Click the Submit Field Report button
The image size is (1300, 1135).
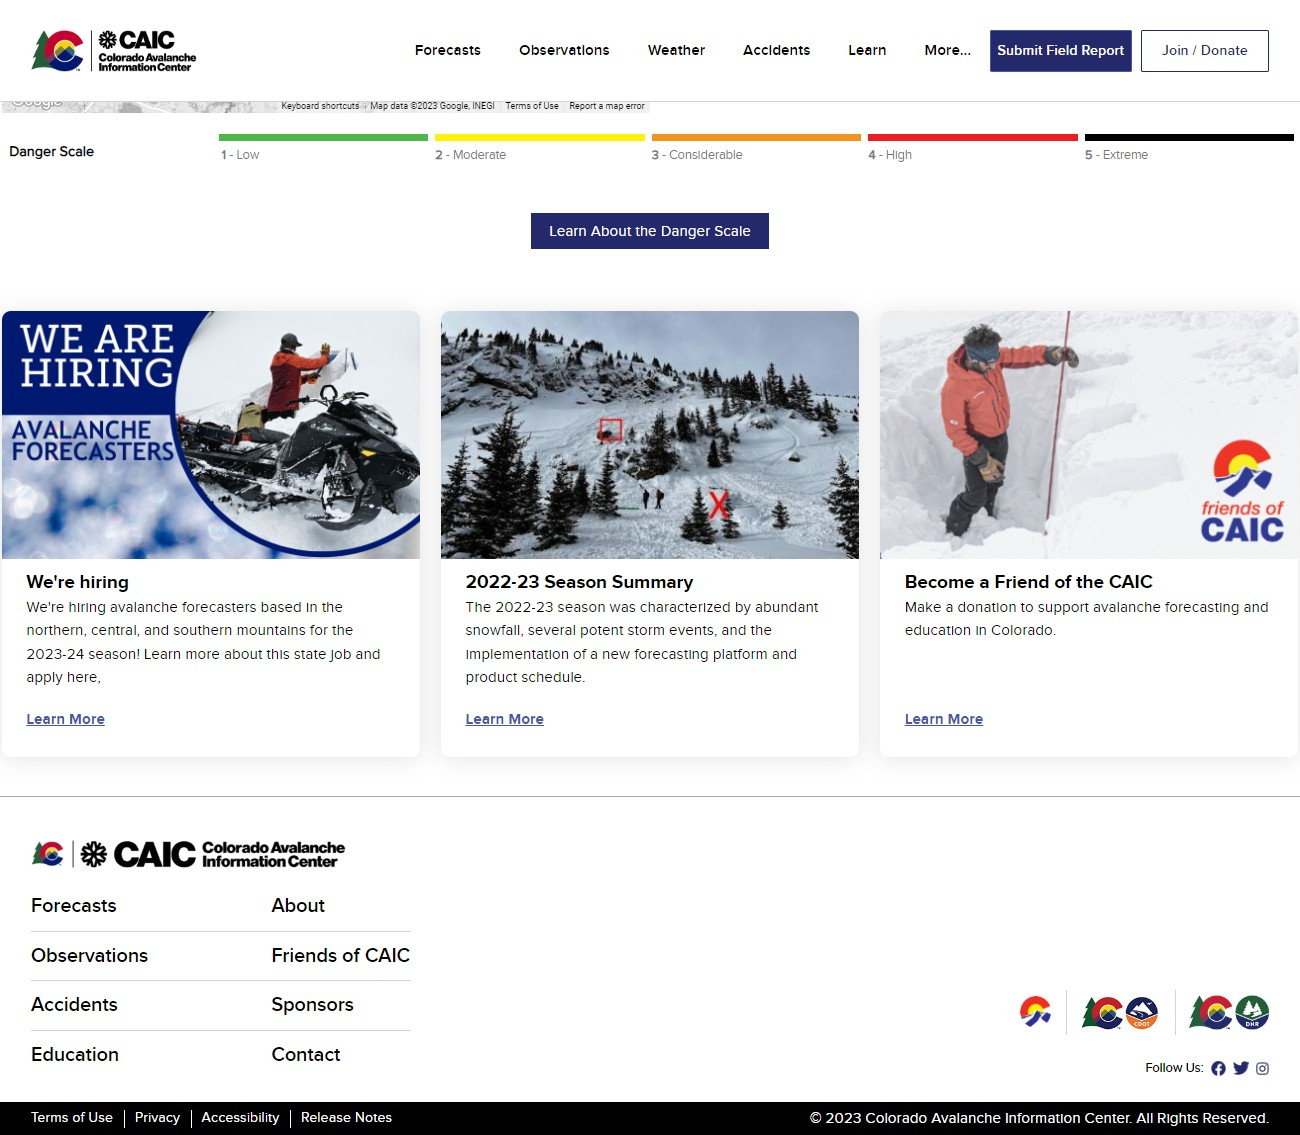(1061, 51)
